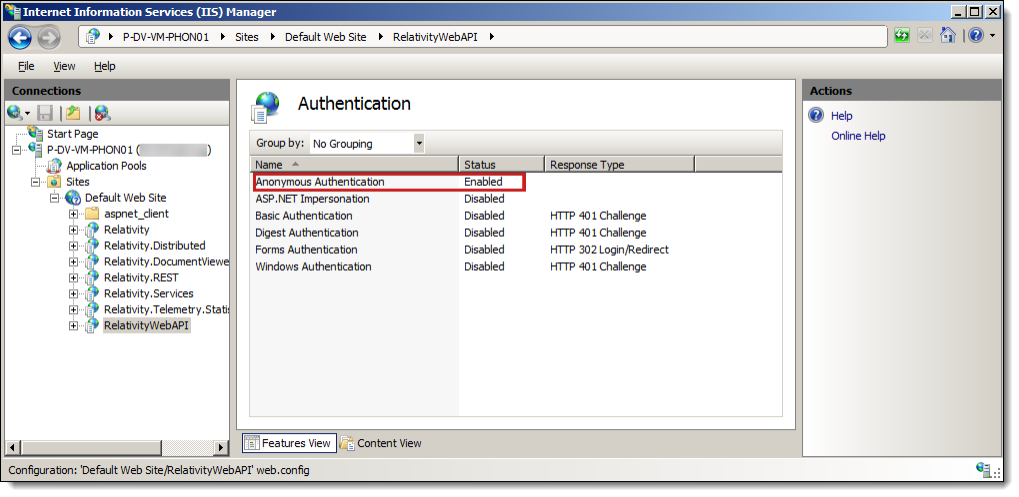Select RelativityWebAPI node

tap(147, 325)
